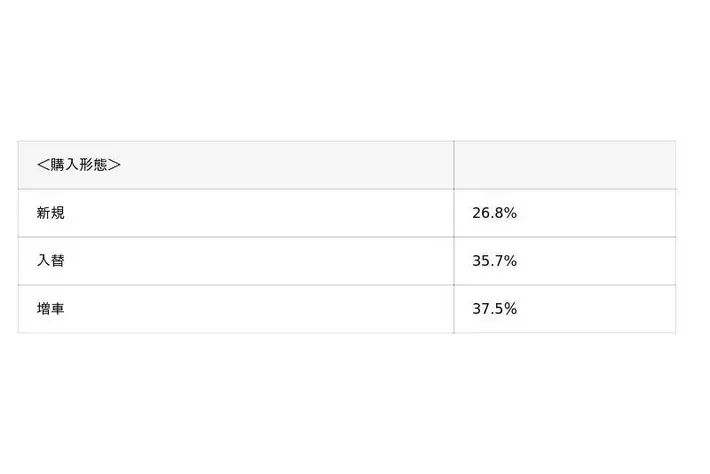
Task: Click the border line between 新規 and 入替 rows
Action: tap(347, 237)
